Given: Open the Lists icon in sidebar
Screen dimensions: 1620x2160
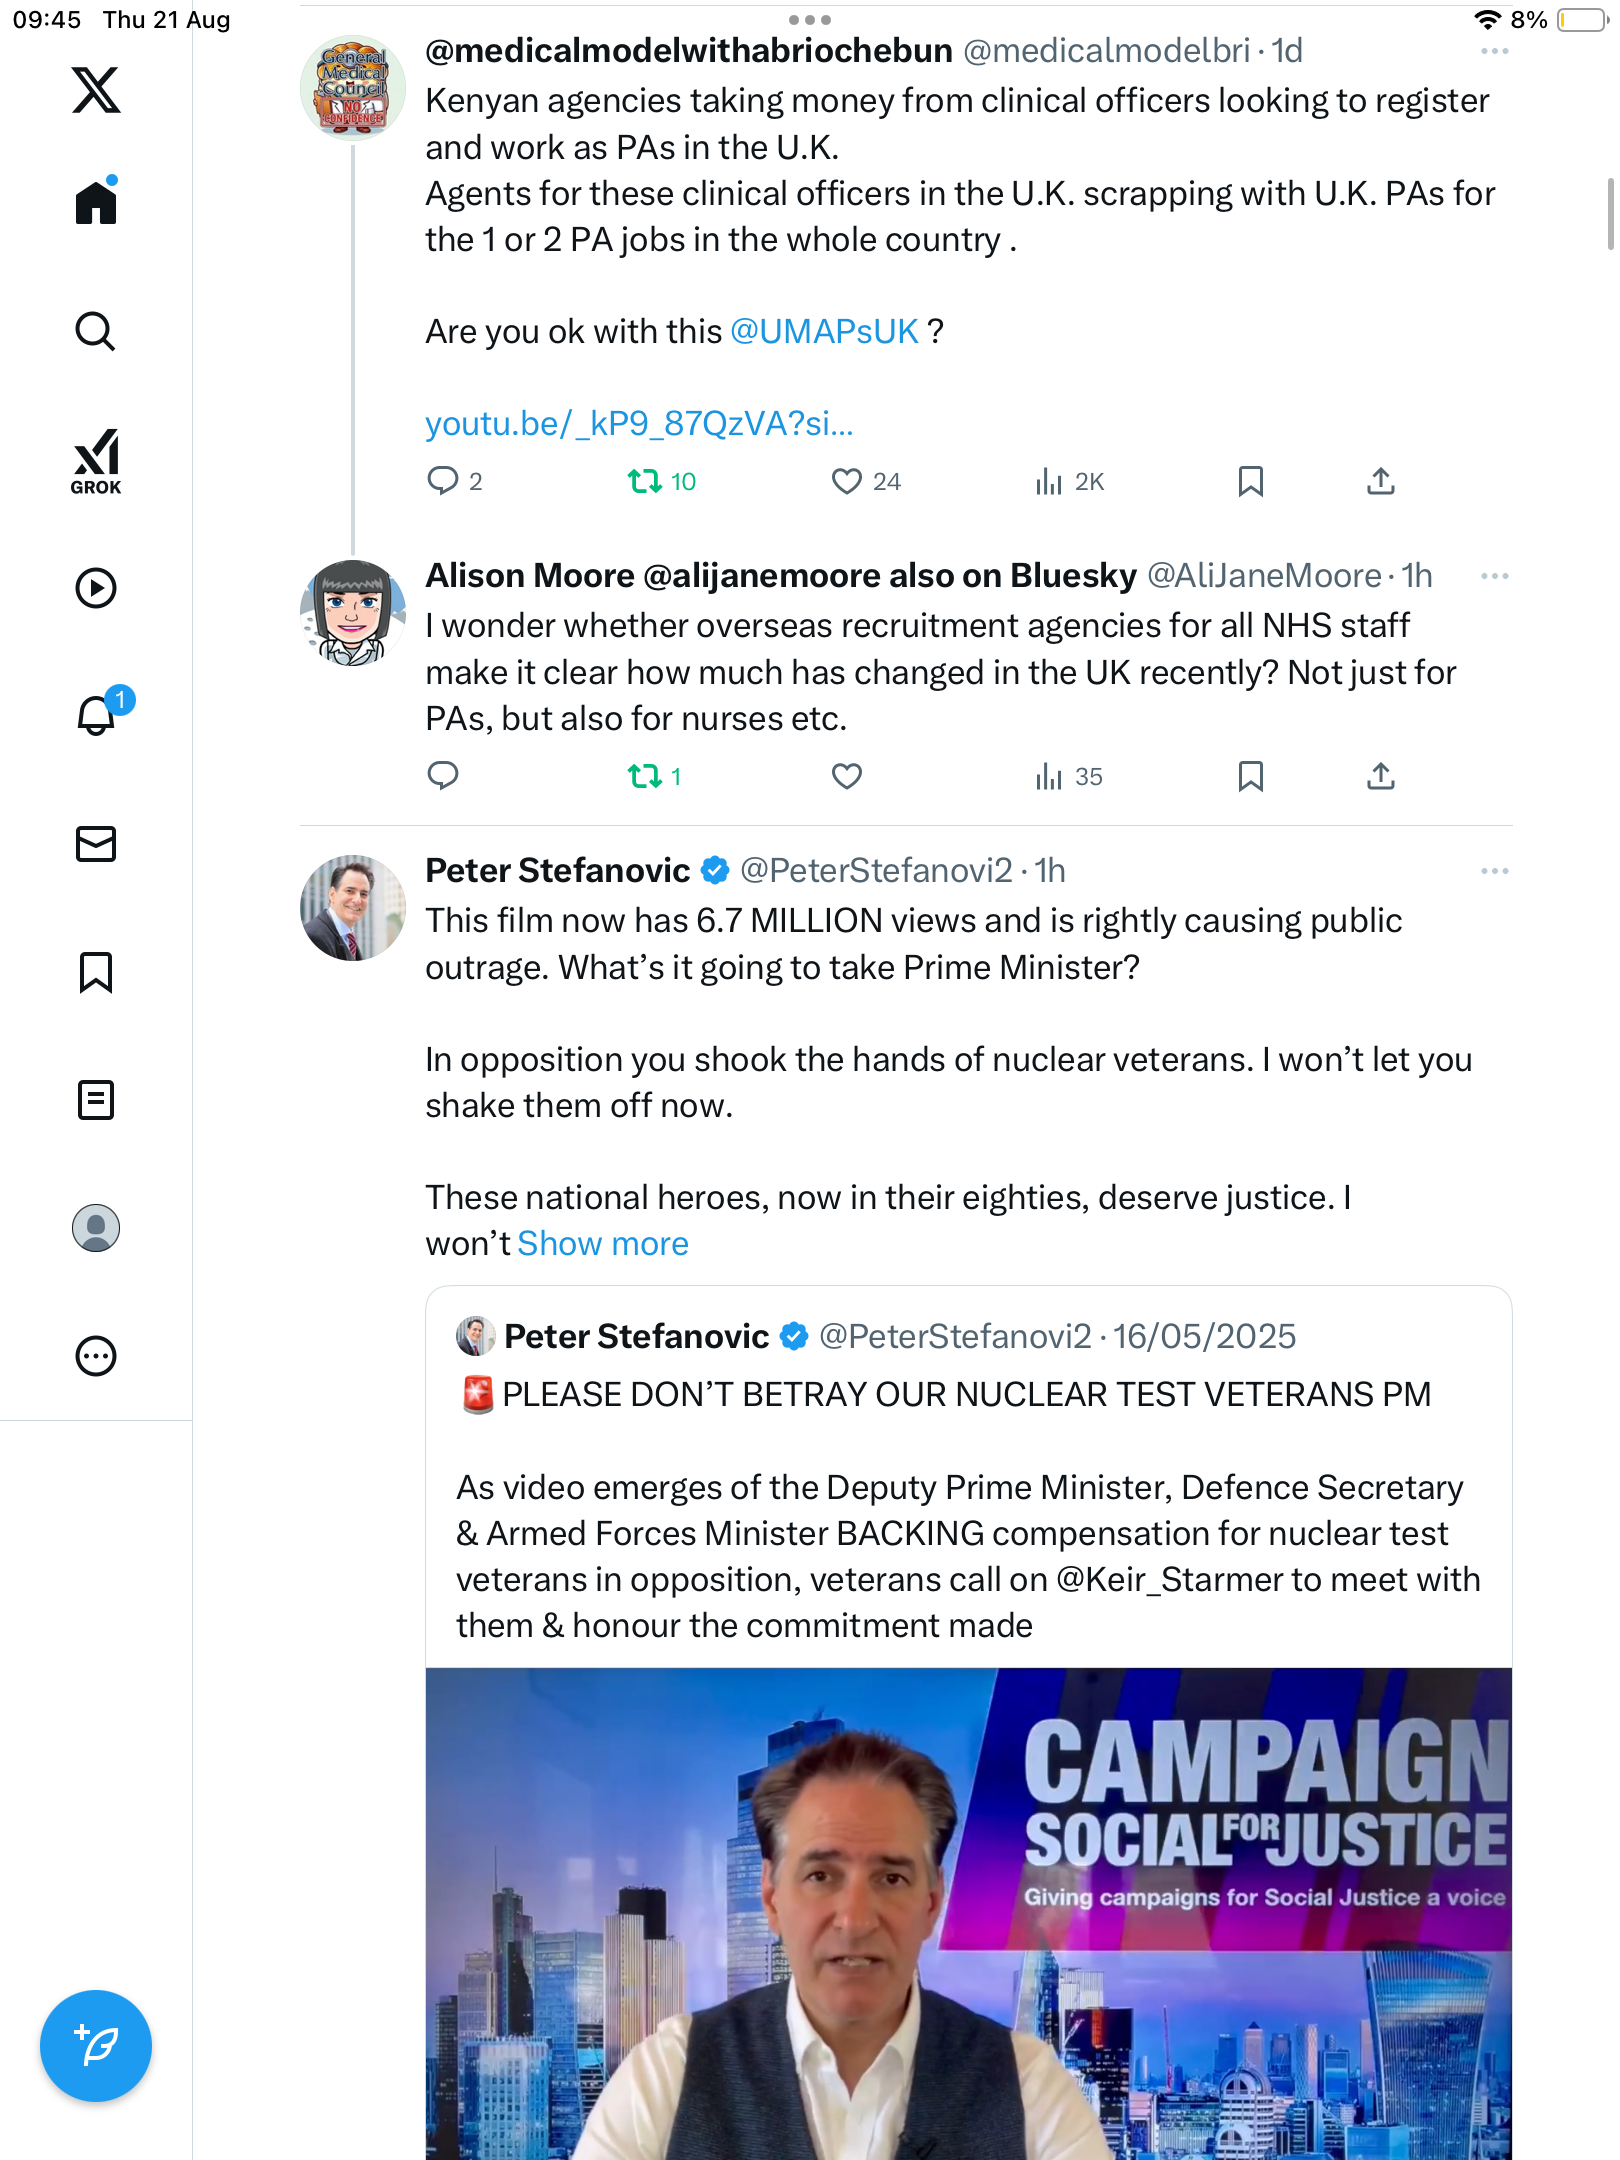Looking at the screenshot, I should tap(96, 1100).
